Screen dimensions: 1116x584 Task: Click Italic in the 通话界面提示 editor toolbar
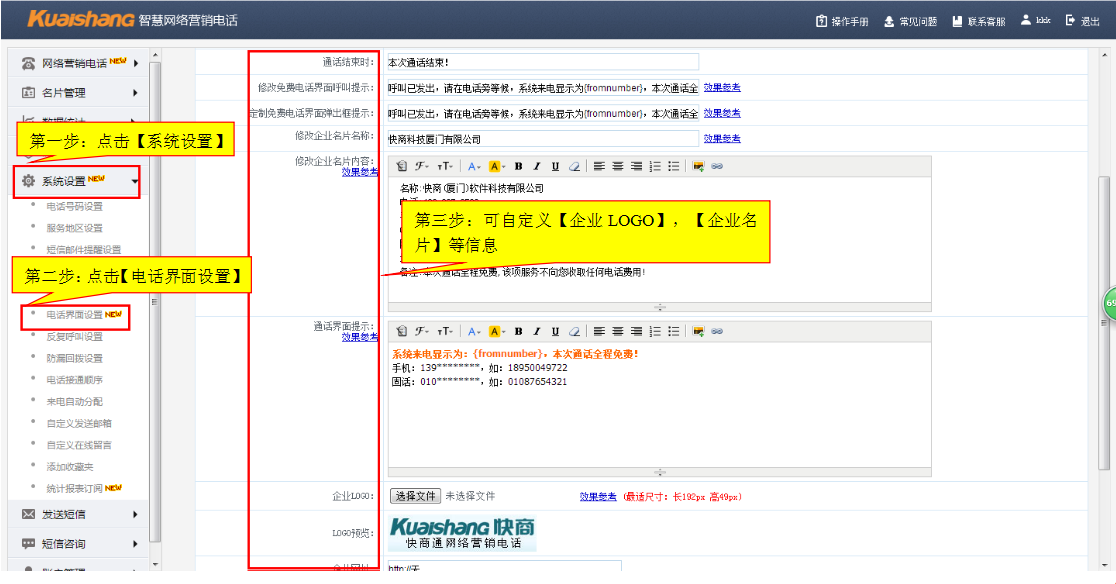[x=536, y=331]
